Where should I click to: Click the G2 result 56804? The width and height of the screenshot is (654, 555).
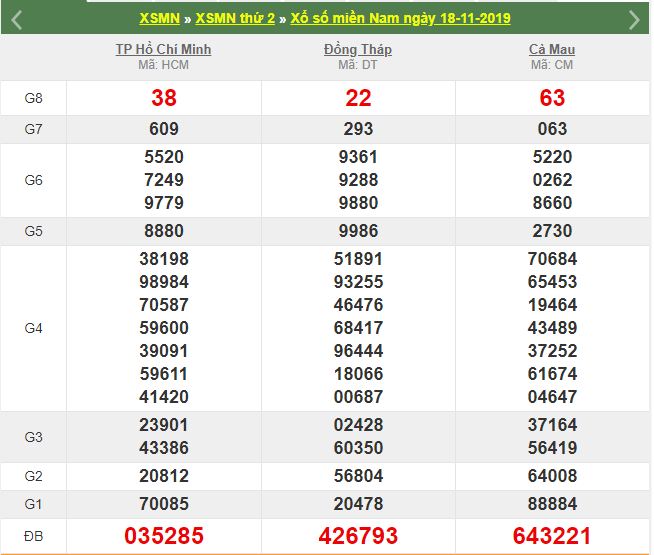point(358,477)
